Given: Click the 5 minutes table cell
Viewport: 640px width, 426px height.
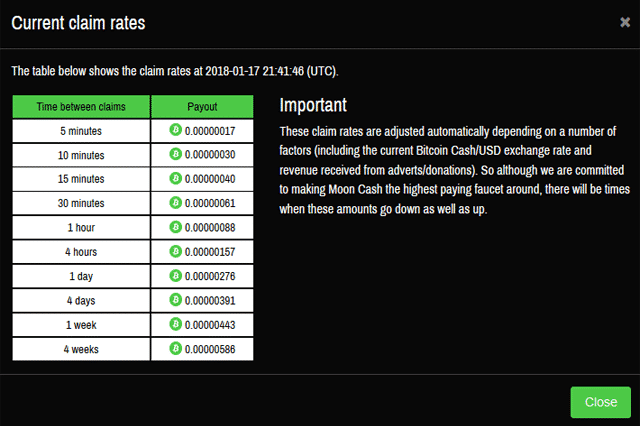Looking at the screenshot, I should pos(81,131).
